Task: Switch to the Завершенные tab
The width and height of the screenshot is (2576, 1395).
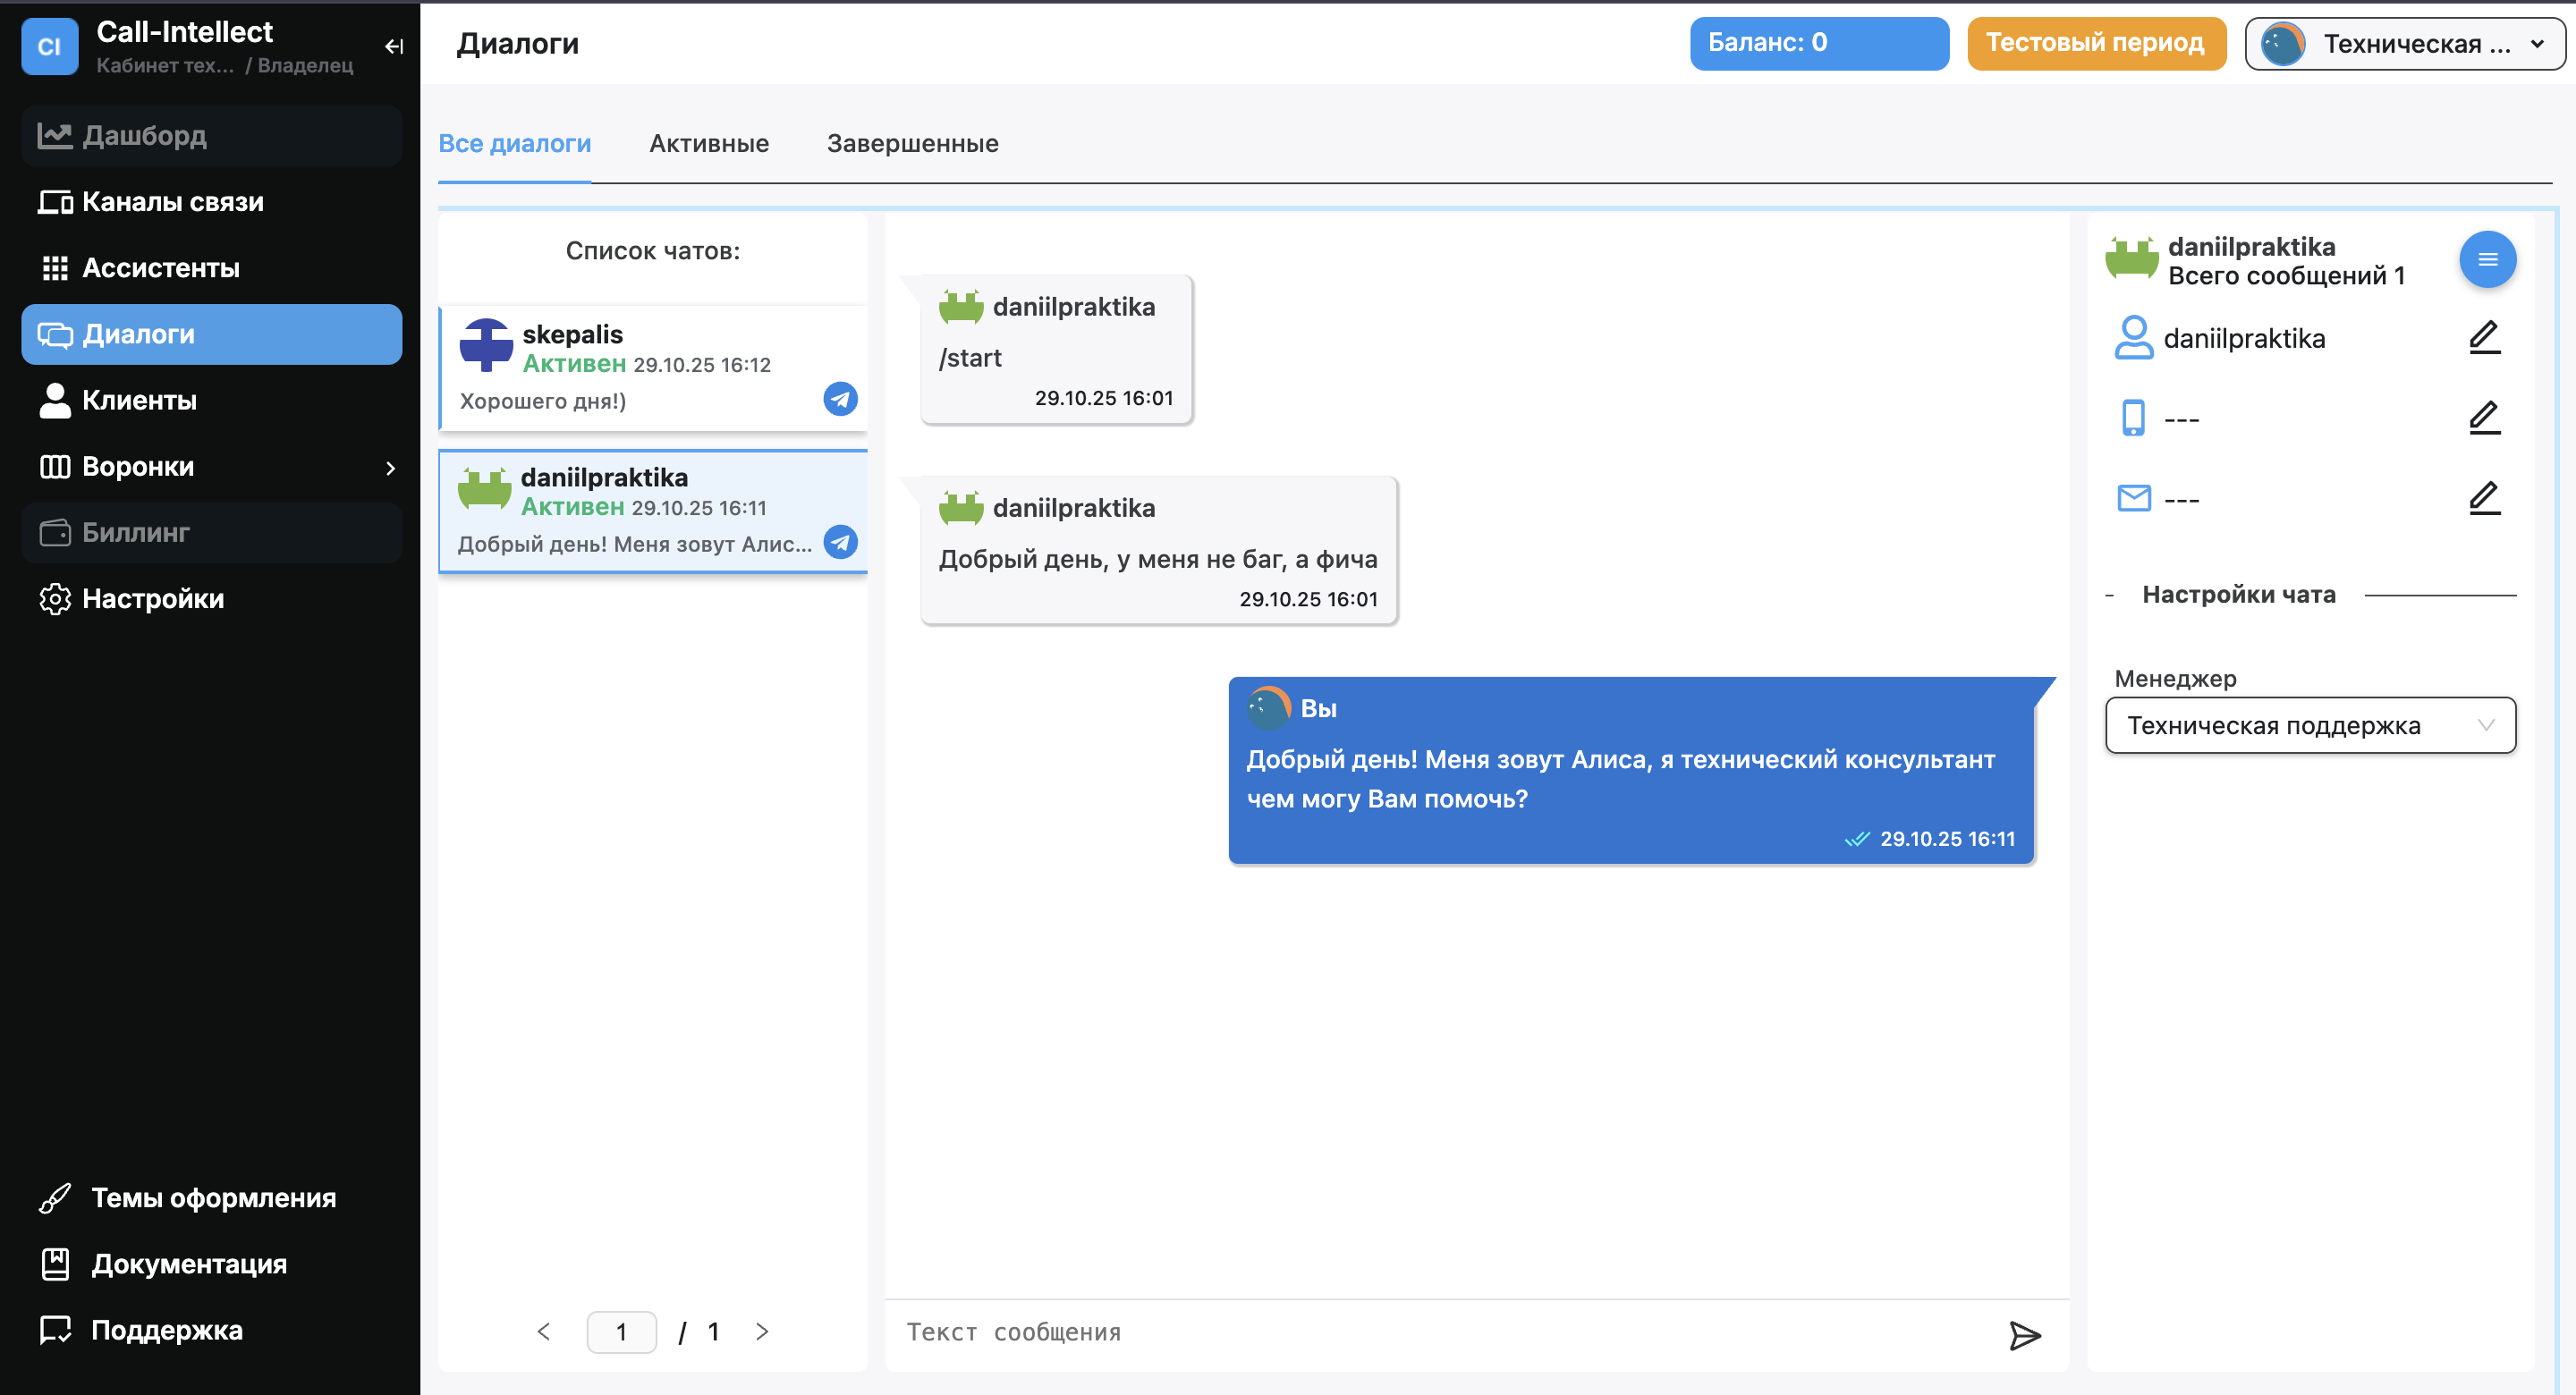Action: [912, 144]
